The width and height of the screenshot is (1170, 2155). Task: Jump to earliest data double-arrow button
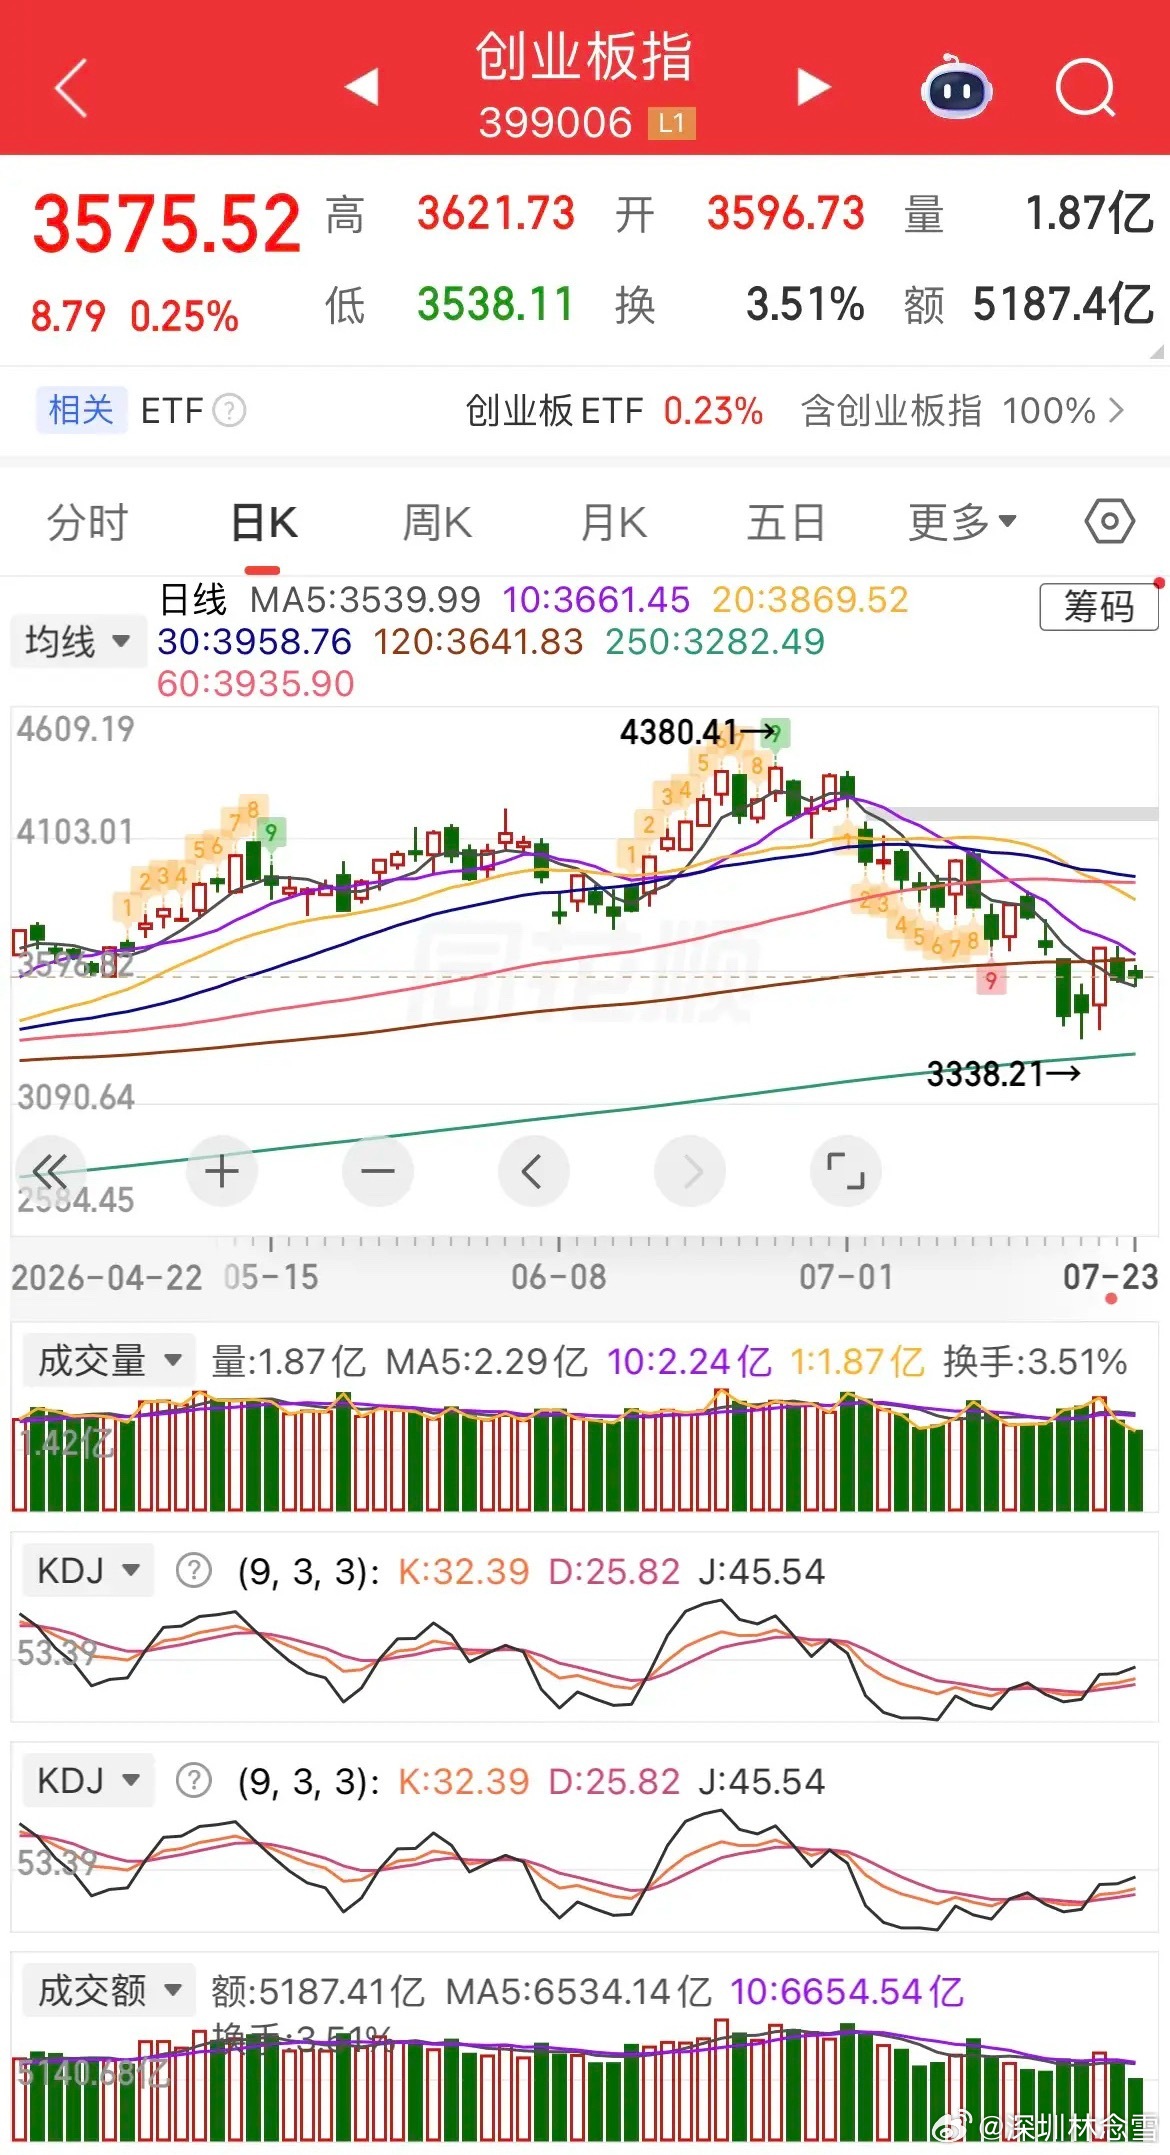coord(50,1170)
